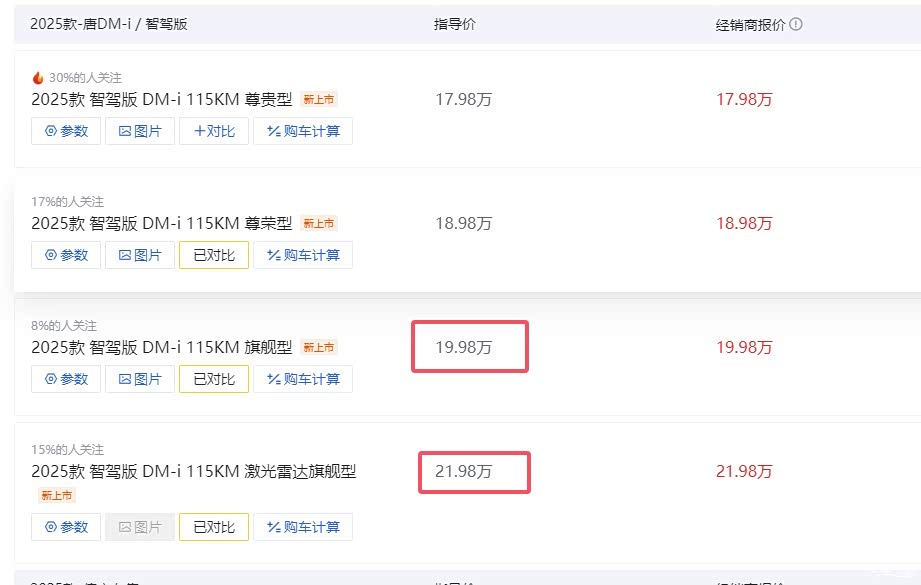Click the 2025款-唐DM-i / 智驾版 header
The image size is (921, 585).
pos(109,24)
